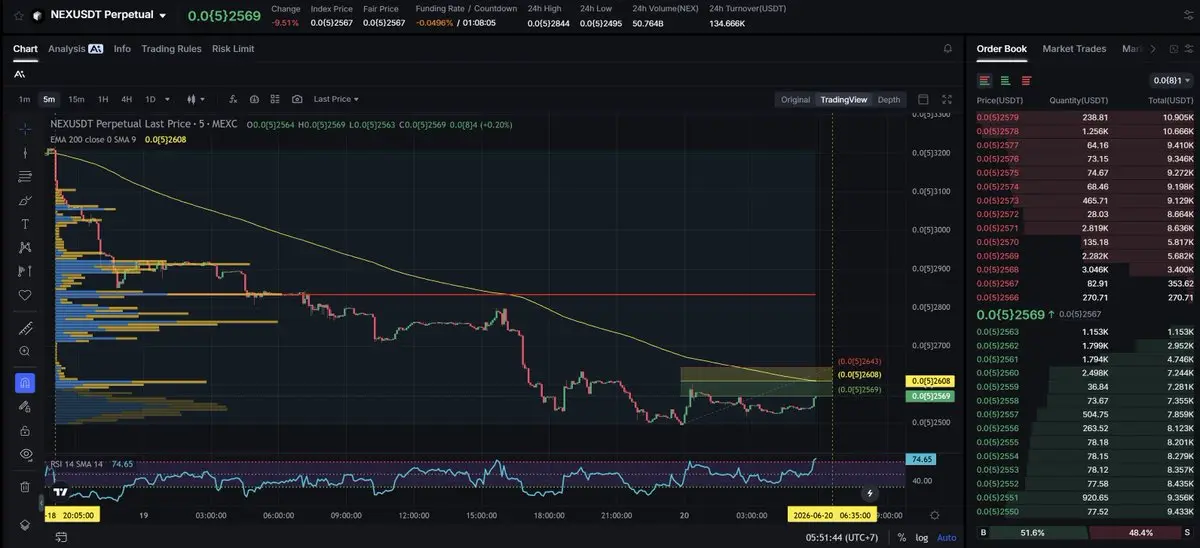Screen dimensions: 1200x548
Task: Switch to TradingView chart view
Action: [x=843, y=99]
